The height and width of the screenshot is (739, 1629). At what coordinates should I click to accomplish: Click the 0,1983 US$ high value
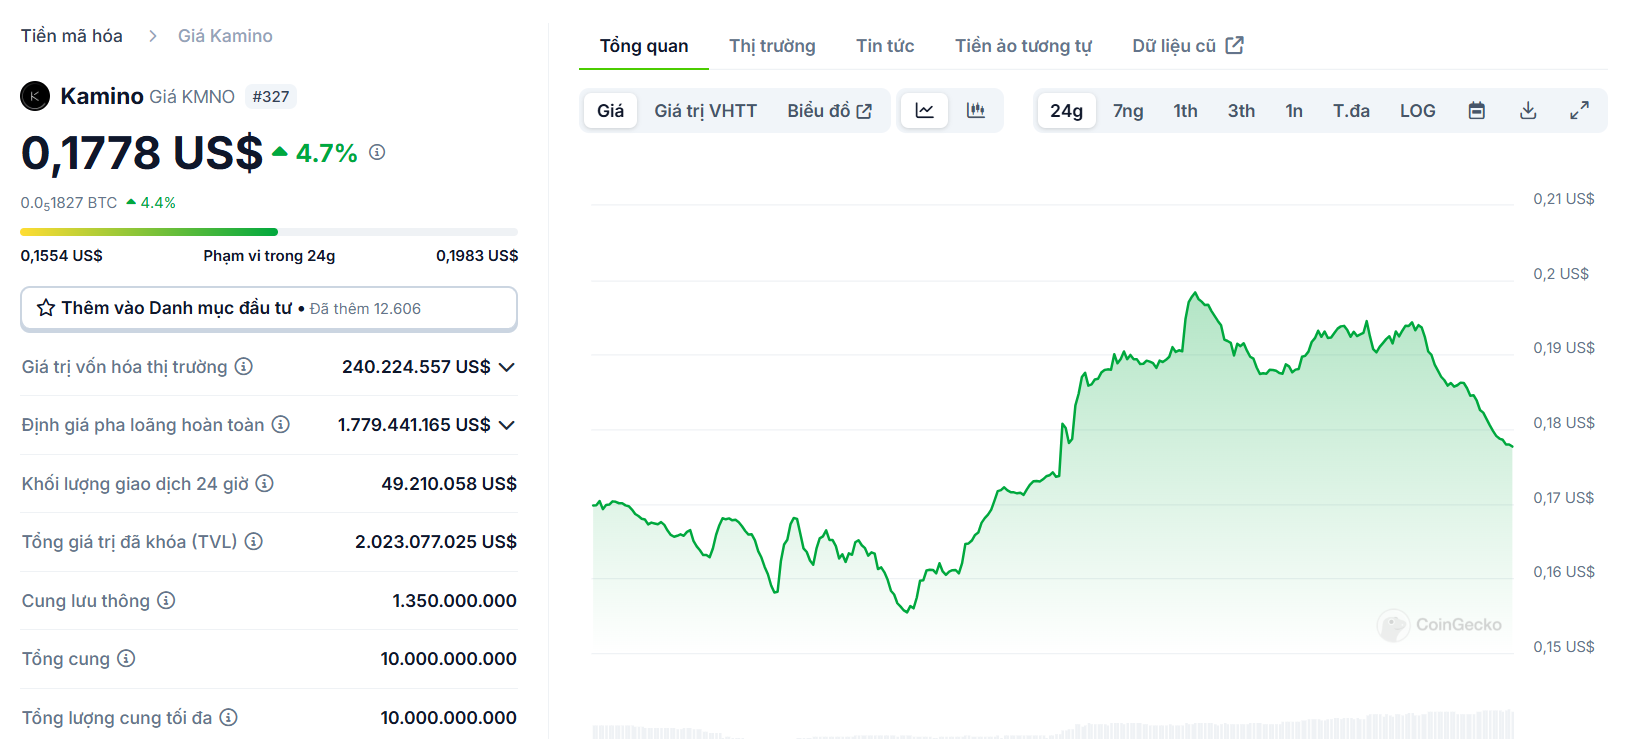pyautogui.click(x=477, y=256)
